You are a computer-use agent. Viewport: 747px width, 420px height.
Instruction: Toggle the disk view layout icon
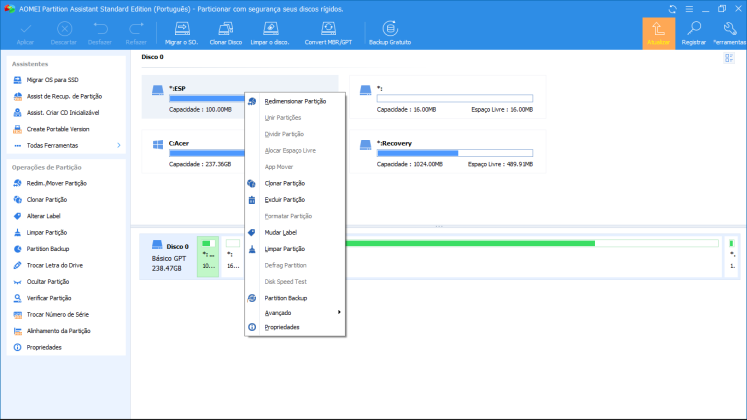(729, 58)
